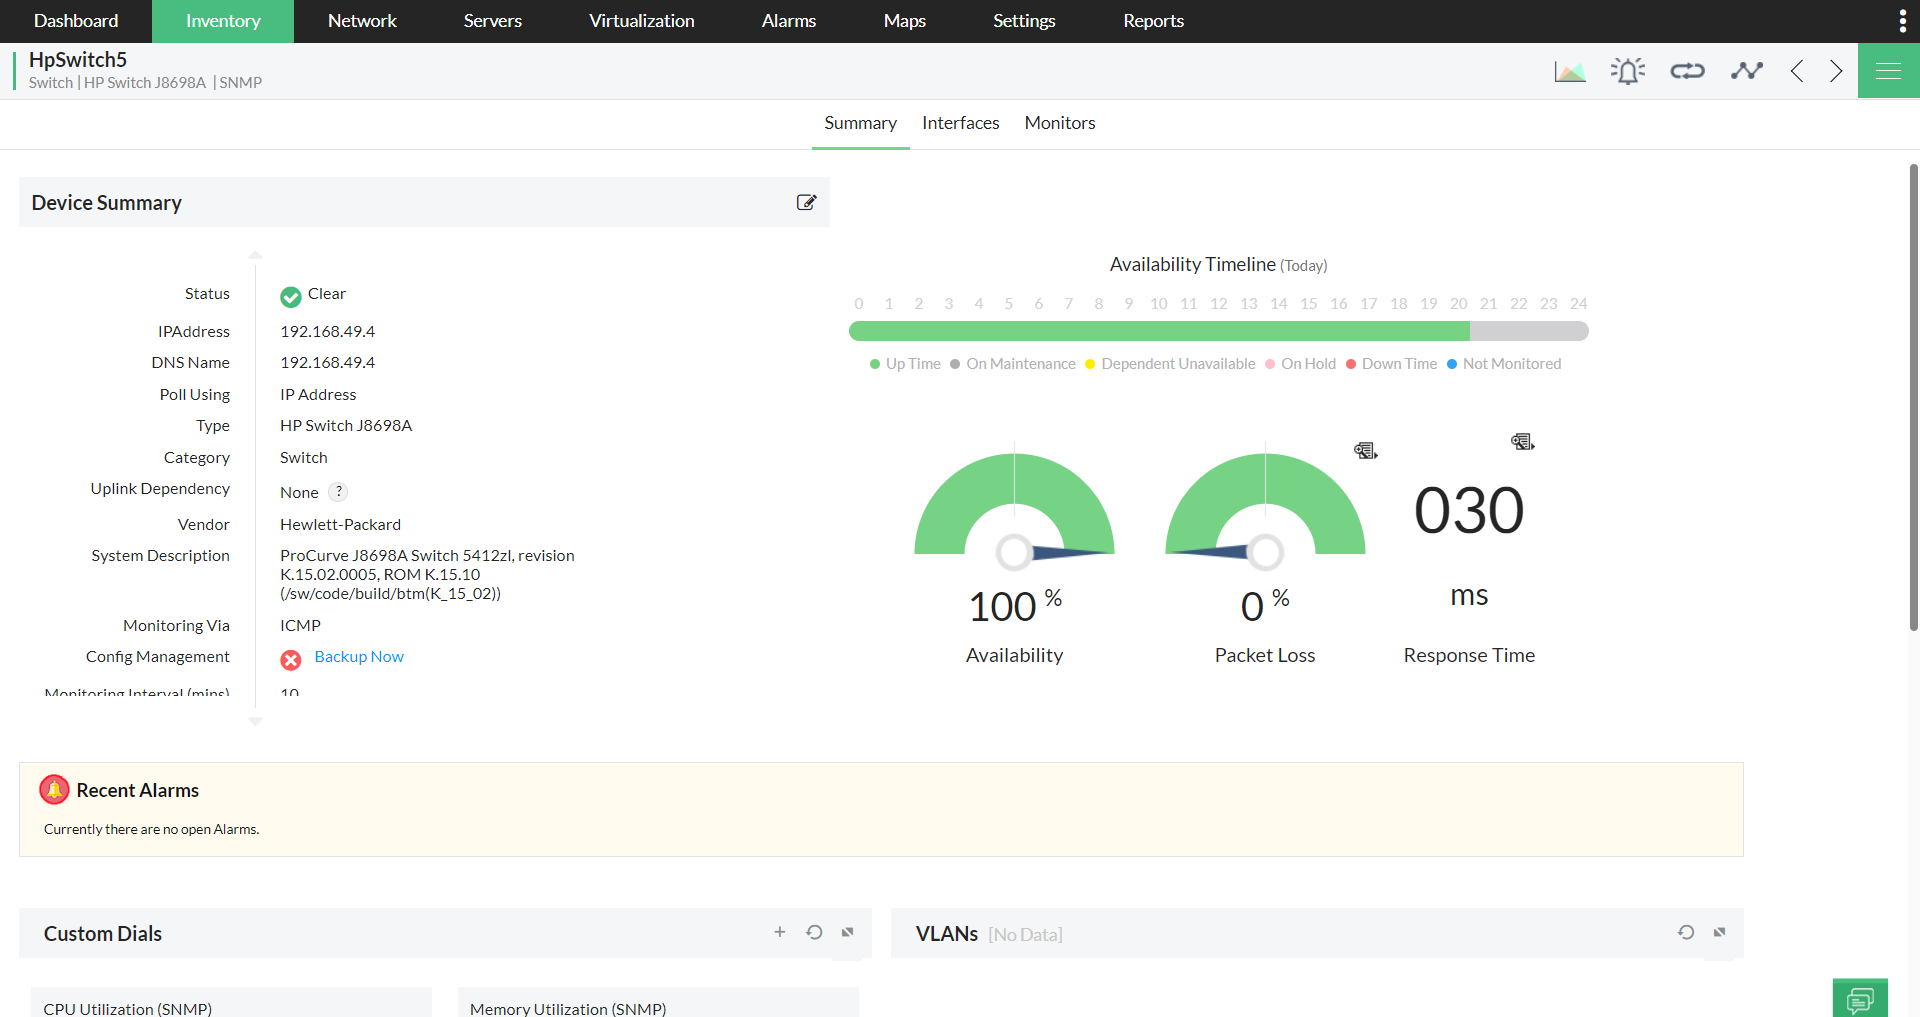The height and width of the screenshot is (1017, 1920).
Task: Click the edit pencil in Device Summary header
Action: tap(807, 202)
